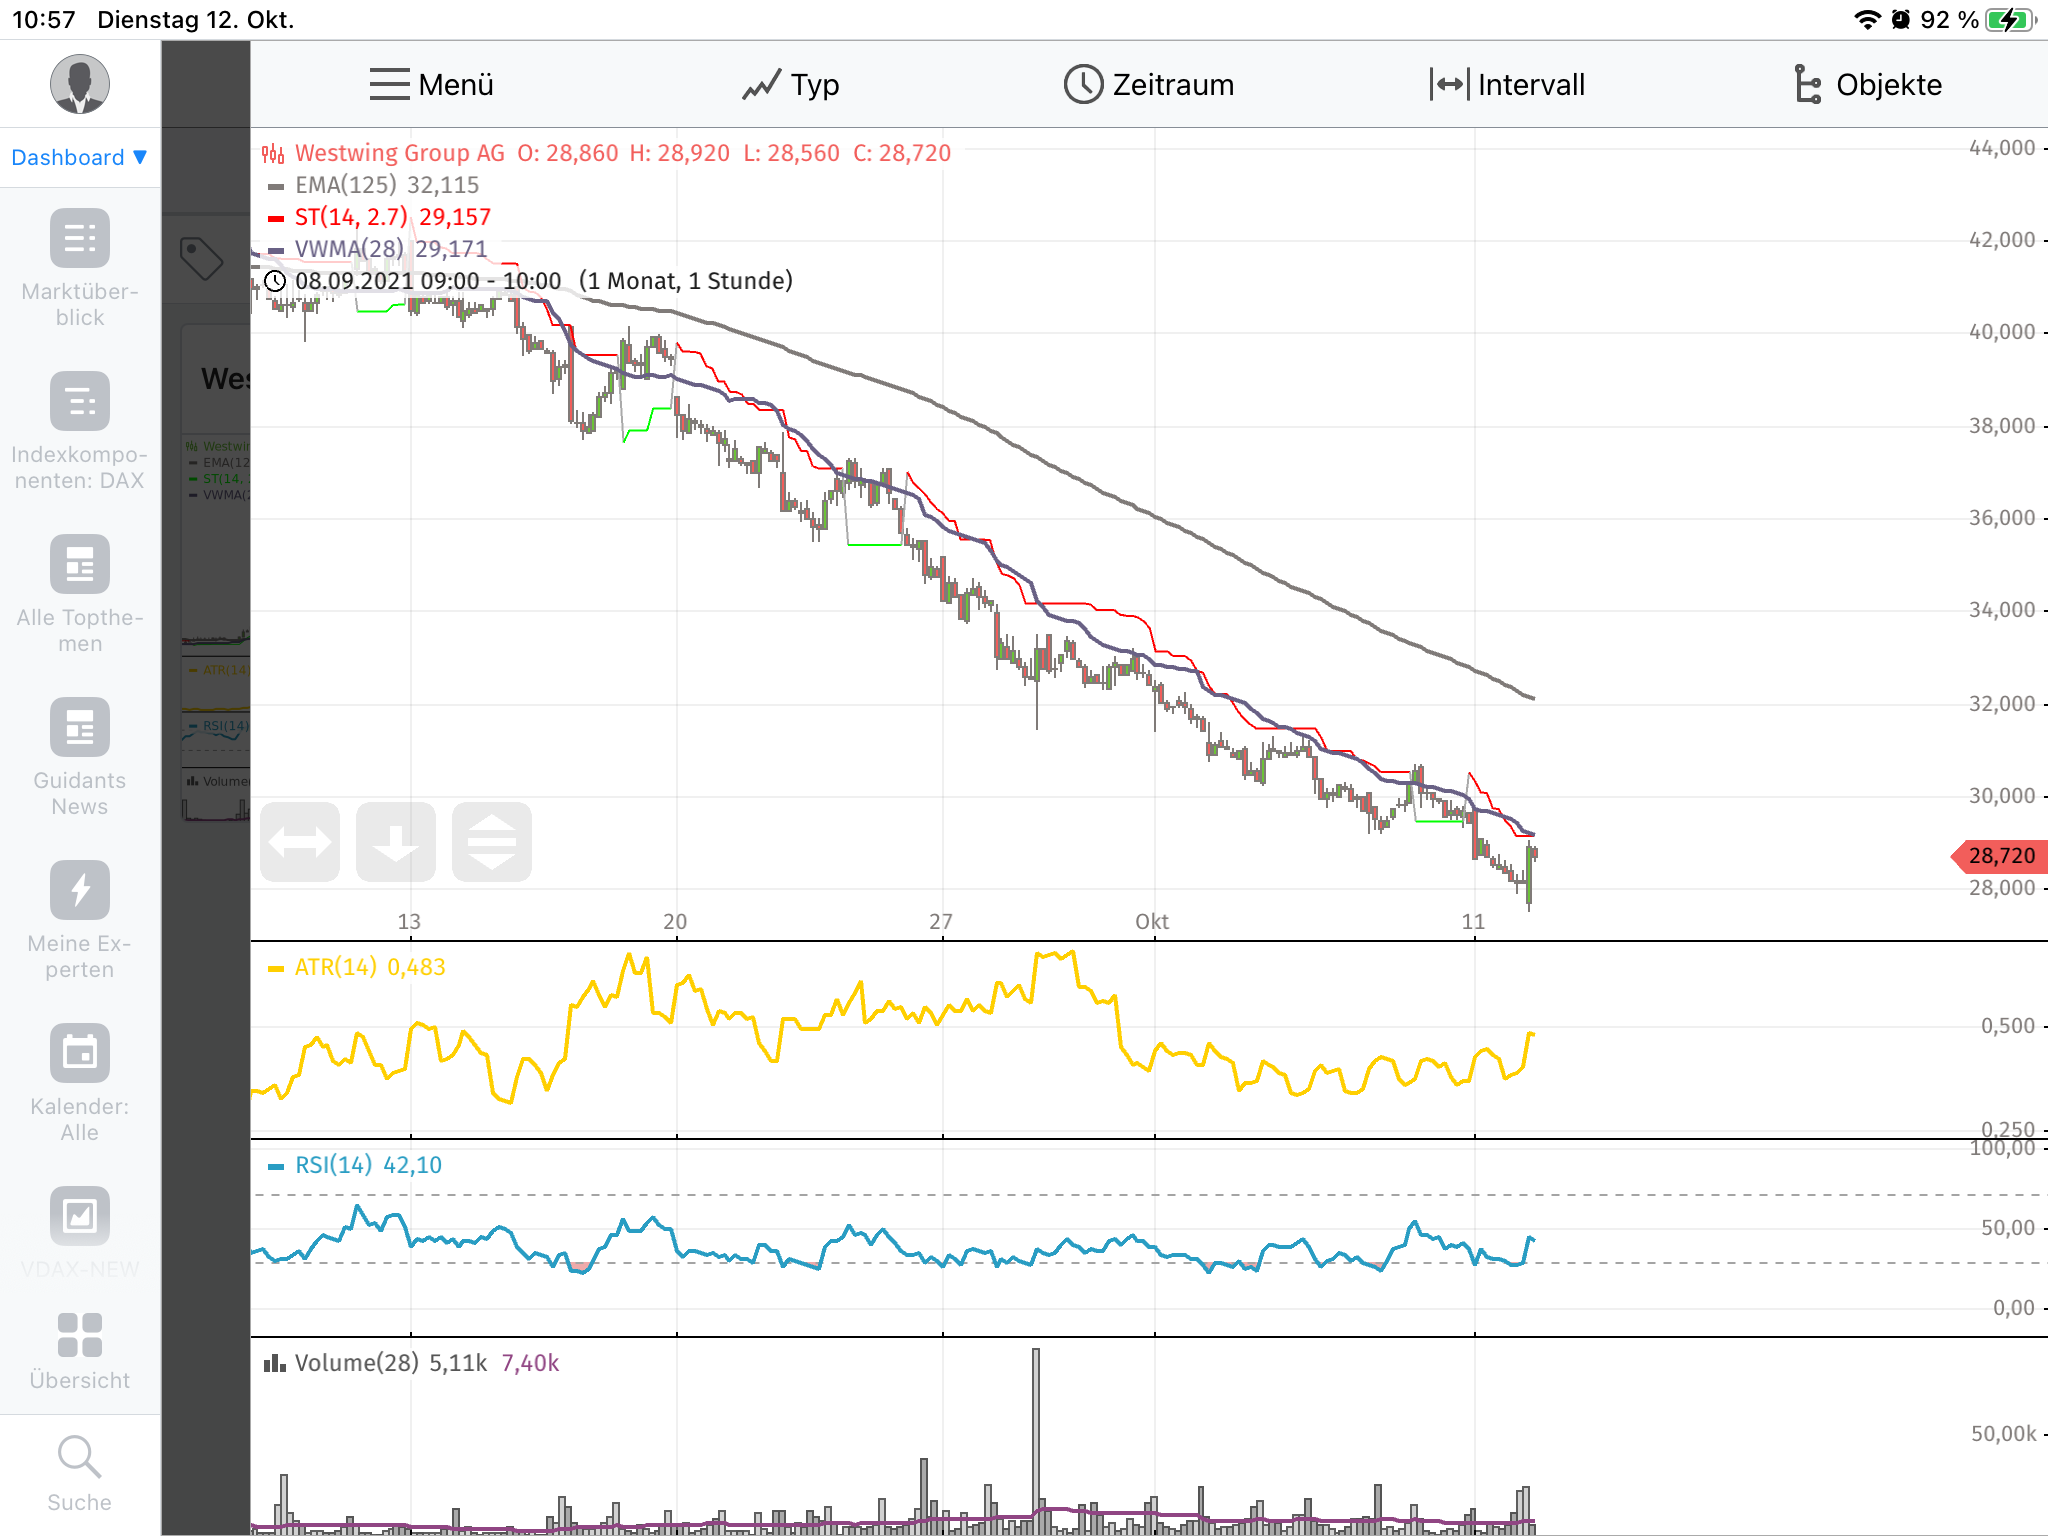
Task: Tap the Suche magnifier icon
Action: (79, 1458)
